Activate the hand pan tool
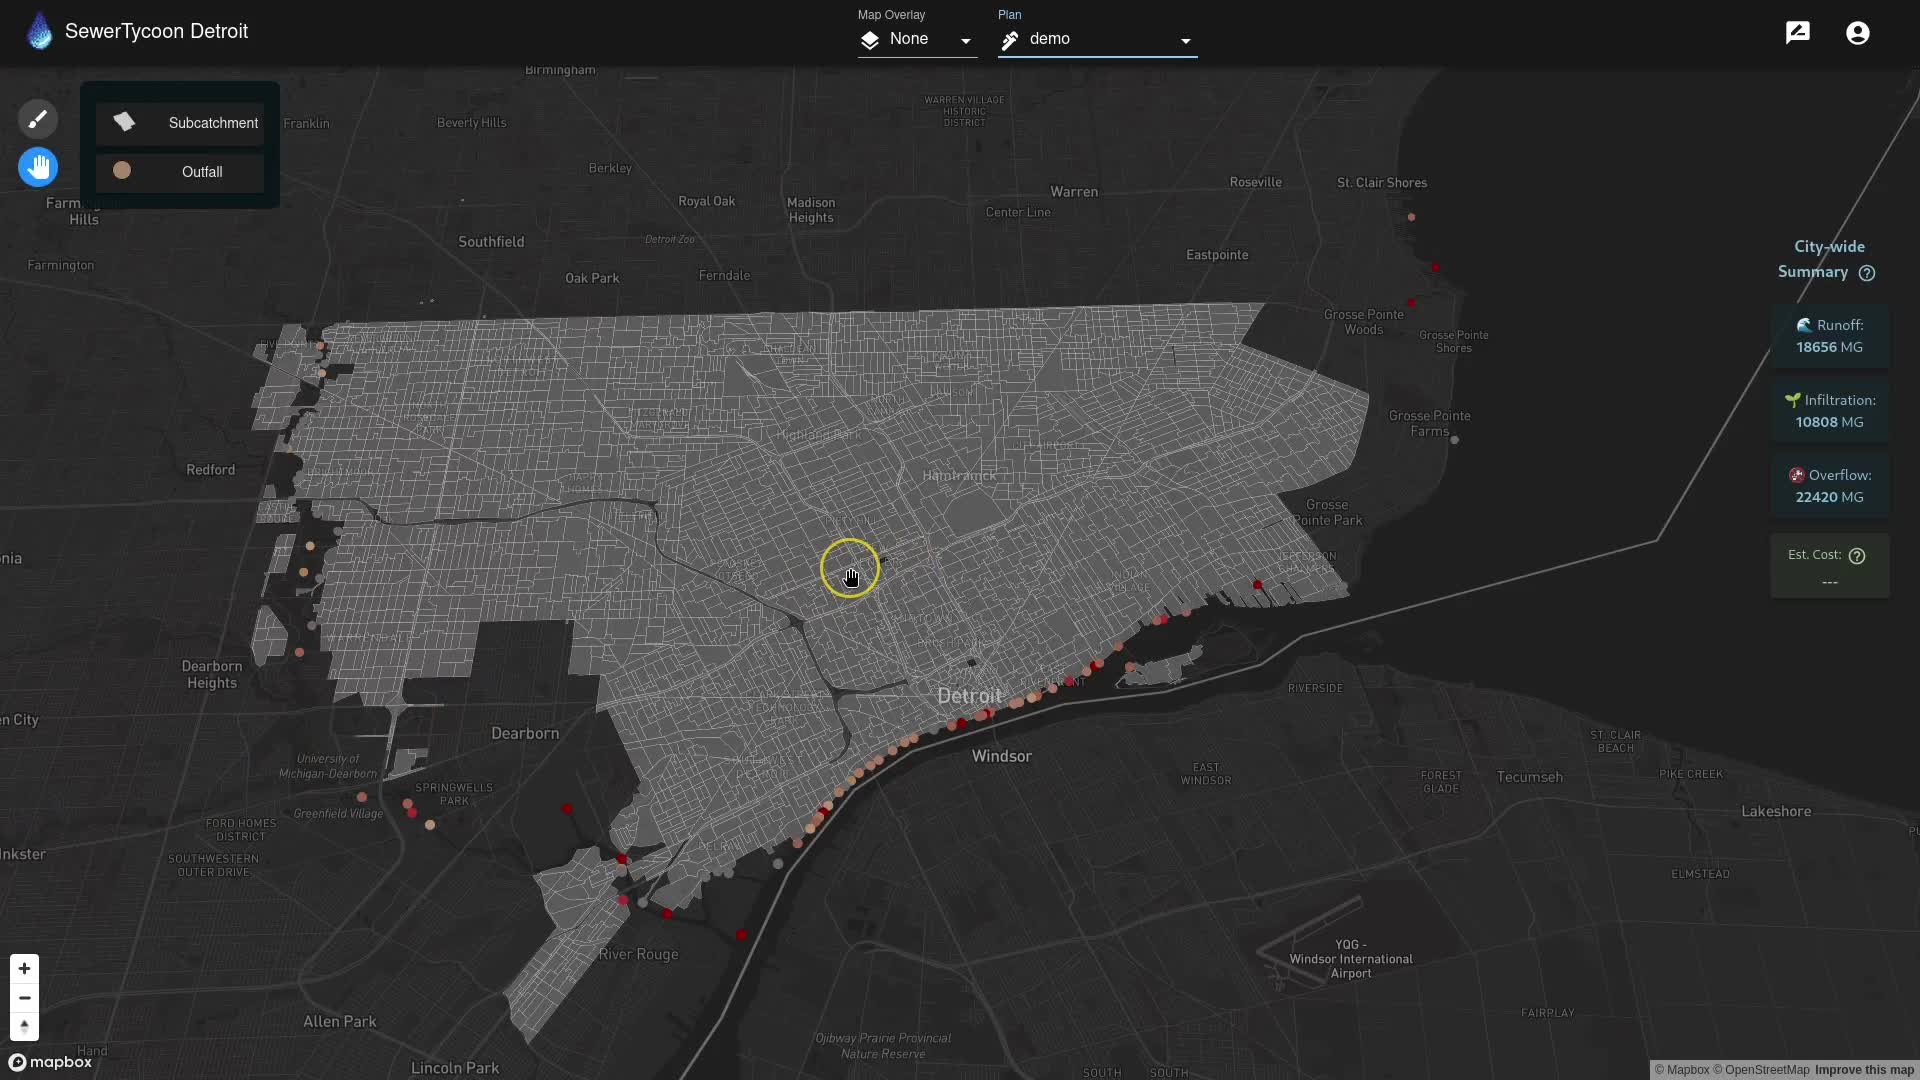This screenshot has height=1080, width=1920. [38, 167]
